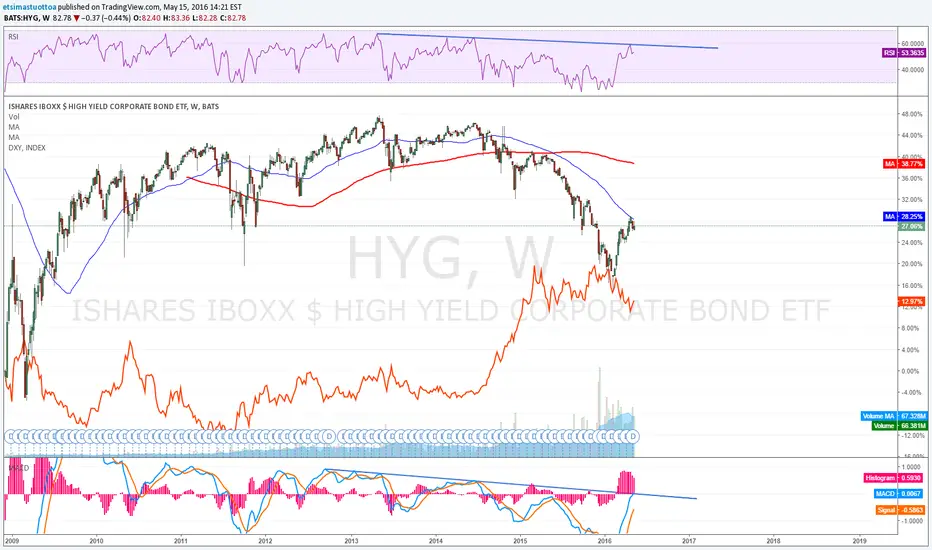Click the 20.00% price axis label
The width and height of the screenshot is (932, 550).
913,264
